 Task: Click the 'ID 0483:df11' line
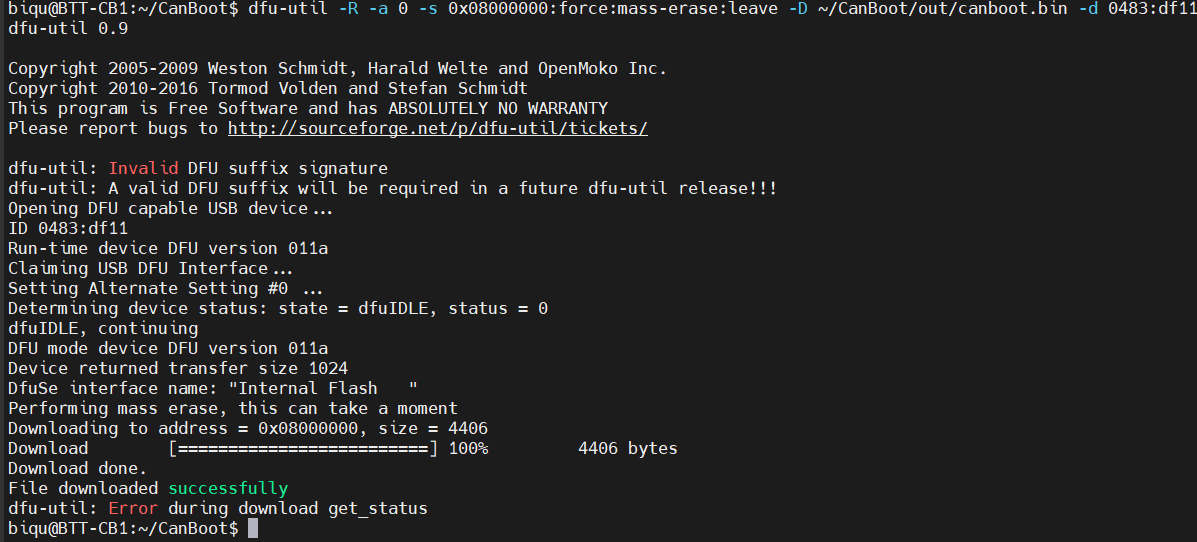[x=68, y=228]
